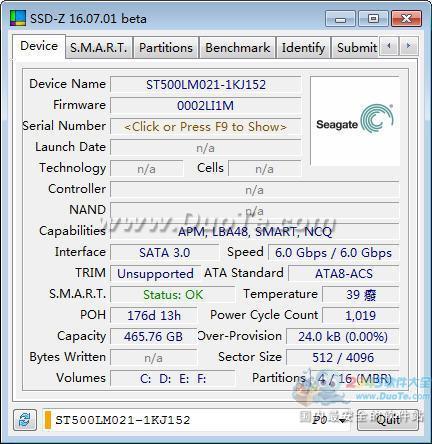This screenshot has height=444, width=432.
Task: Switch to the S.M.A.R.T. tab
Action: (99, 48)
